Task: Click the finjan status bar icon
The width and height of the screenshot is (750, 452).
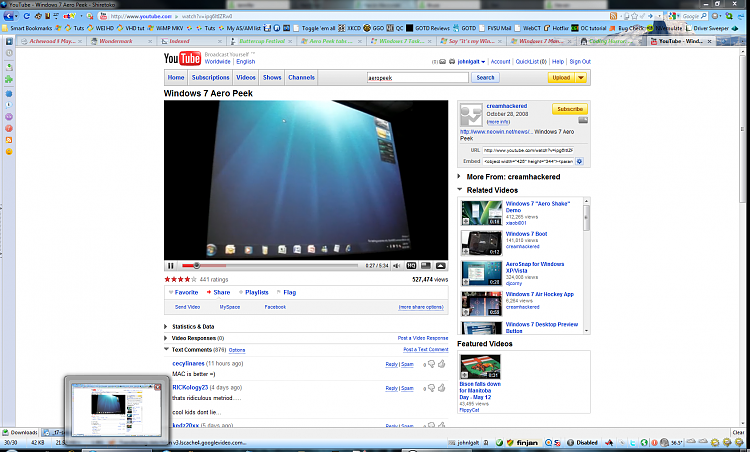Action: [x=522, y=442]
